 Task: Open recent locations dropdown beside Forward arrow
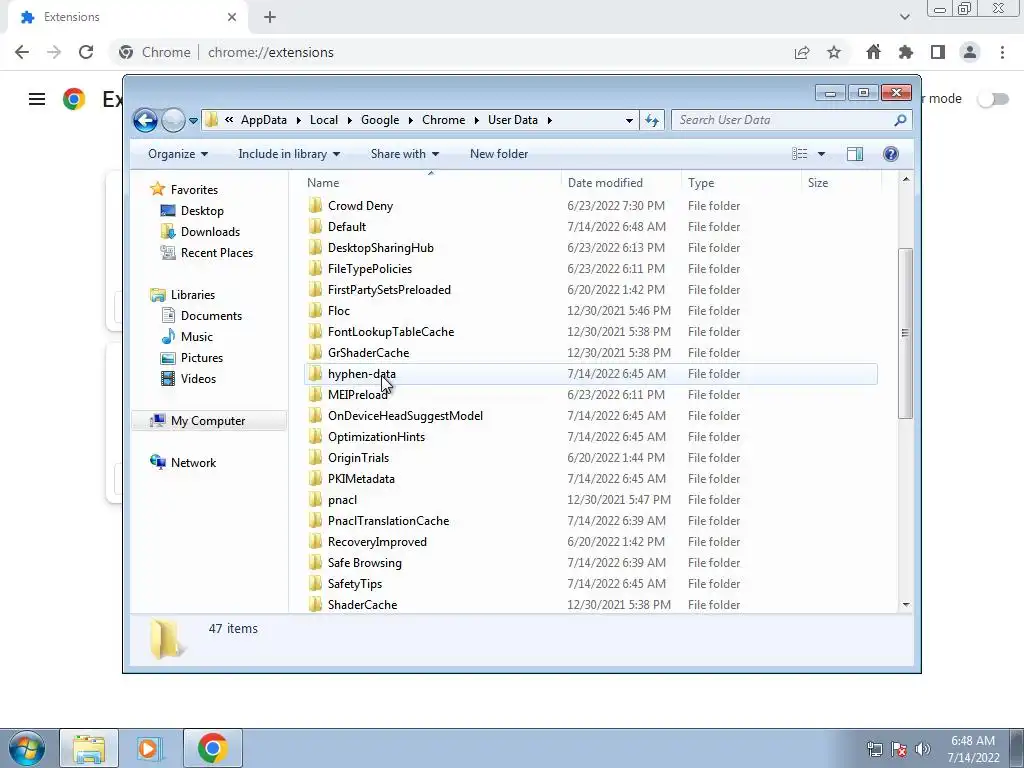(x=193, y=121)
